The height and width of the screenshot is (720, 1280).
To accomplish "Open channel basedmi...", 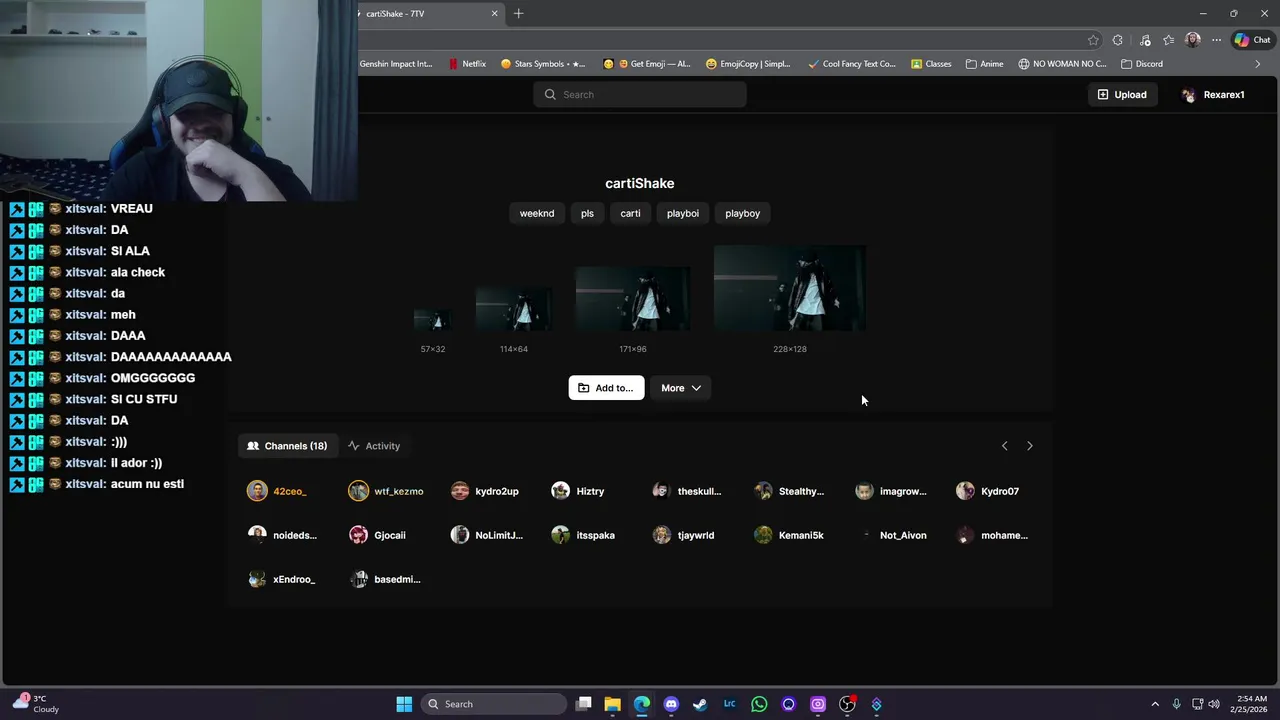I will 385,579.
